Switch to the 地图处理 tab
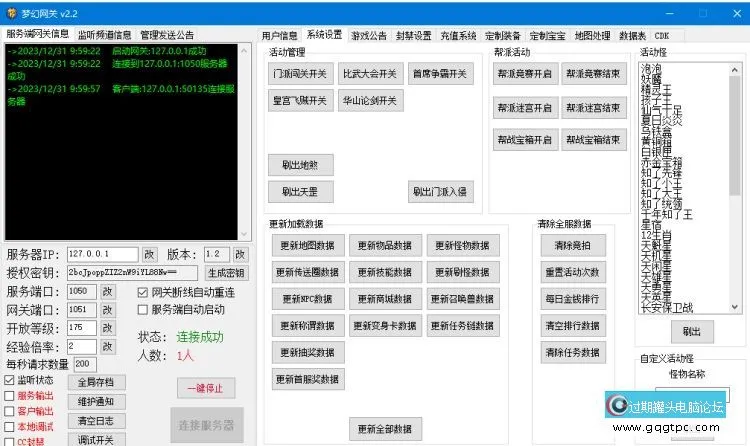This screenshot has width=750, height=446. pos(592,36)
